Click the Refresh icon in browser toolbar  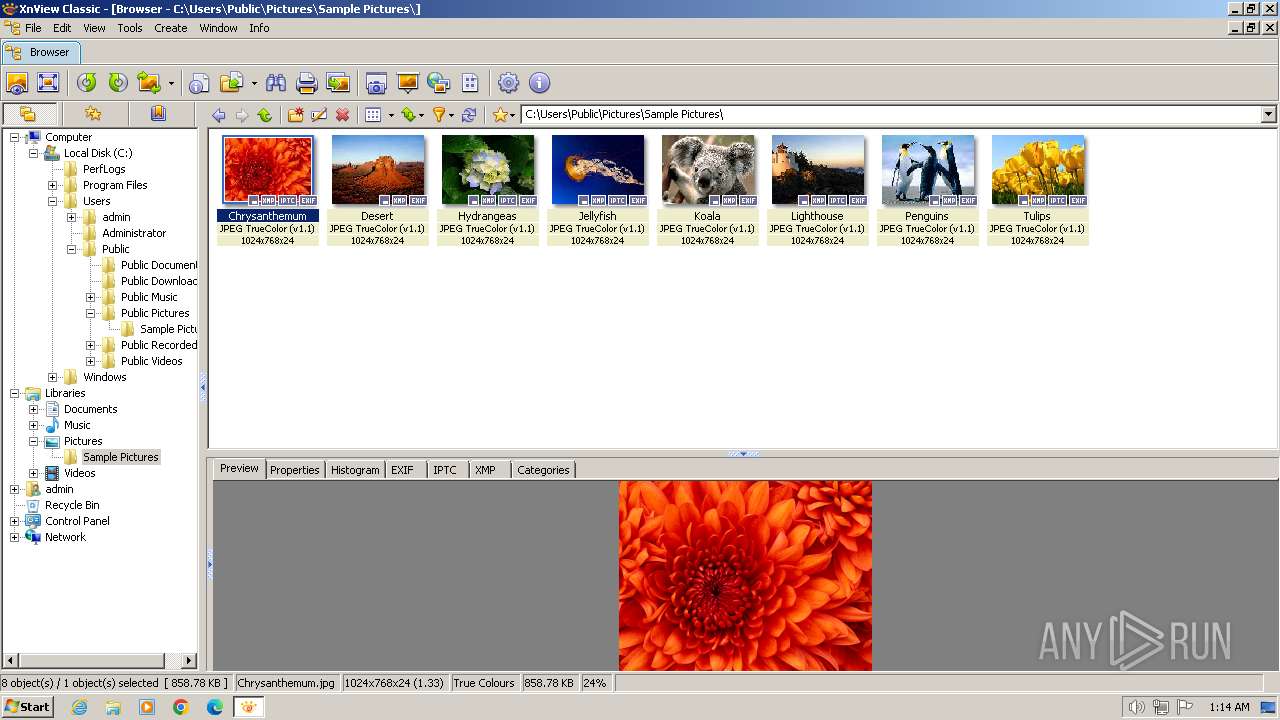tap(469, 115)
